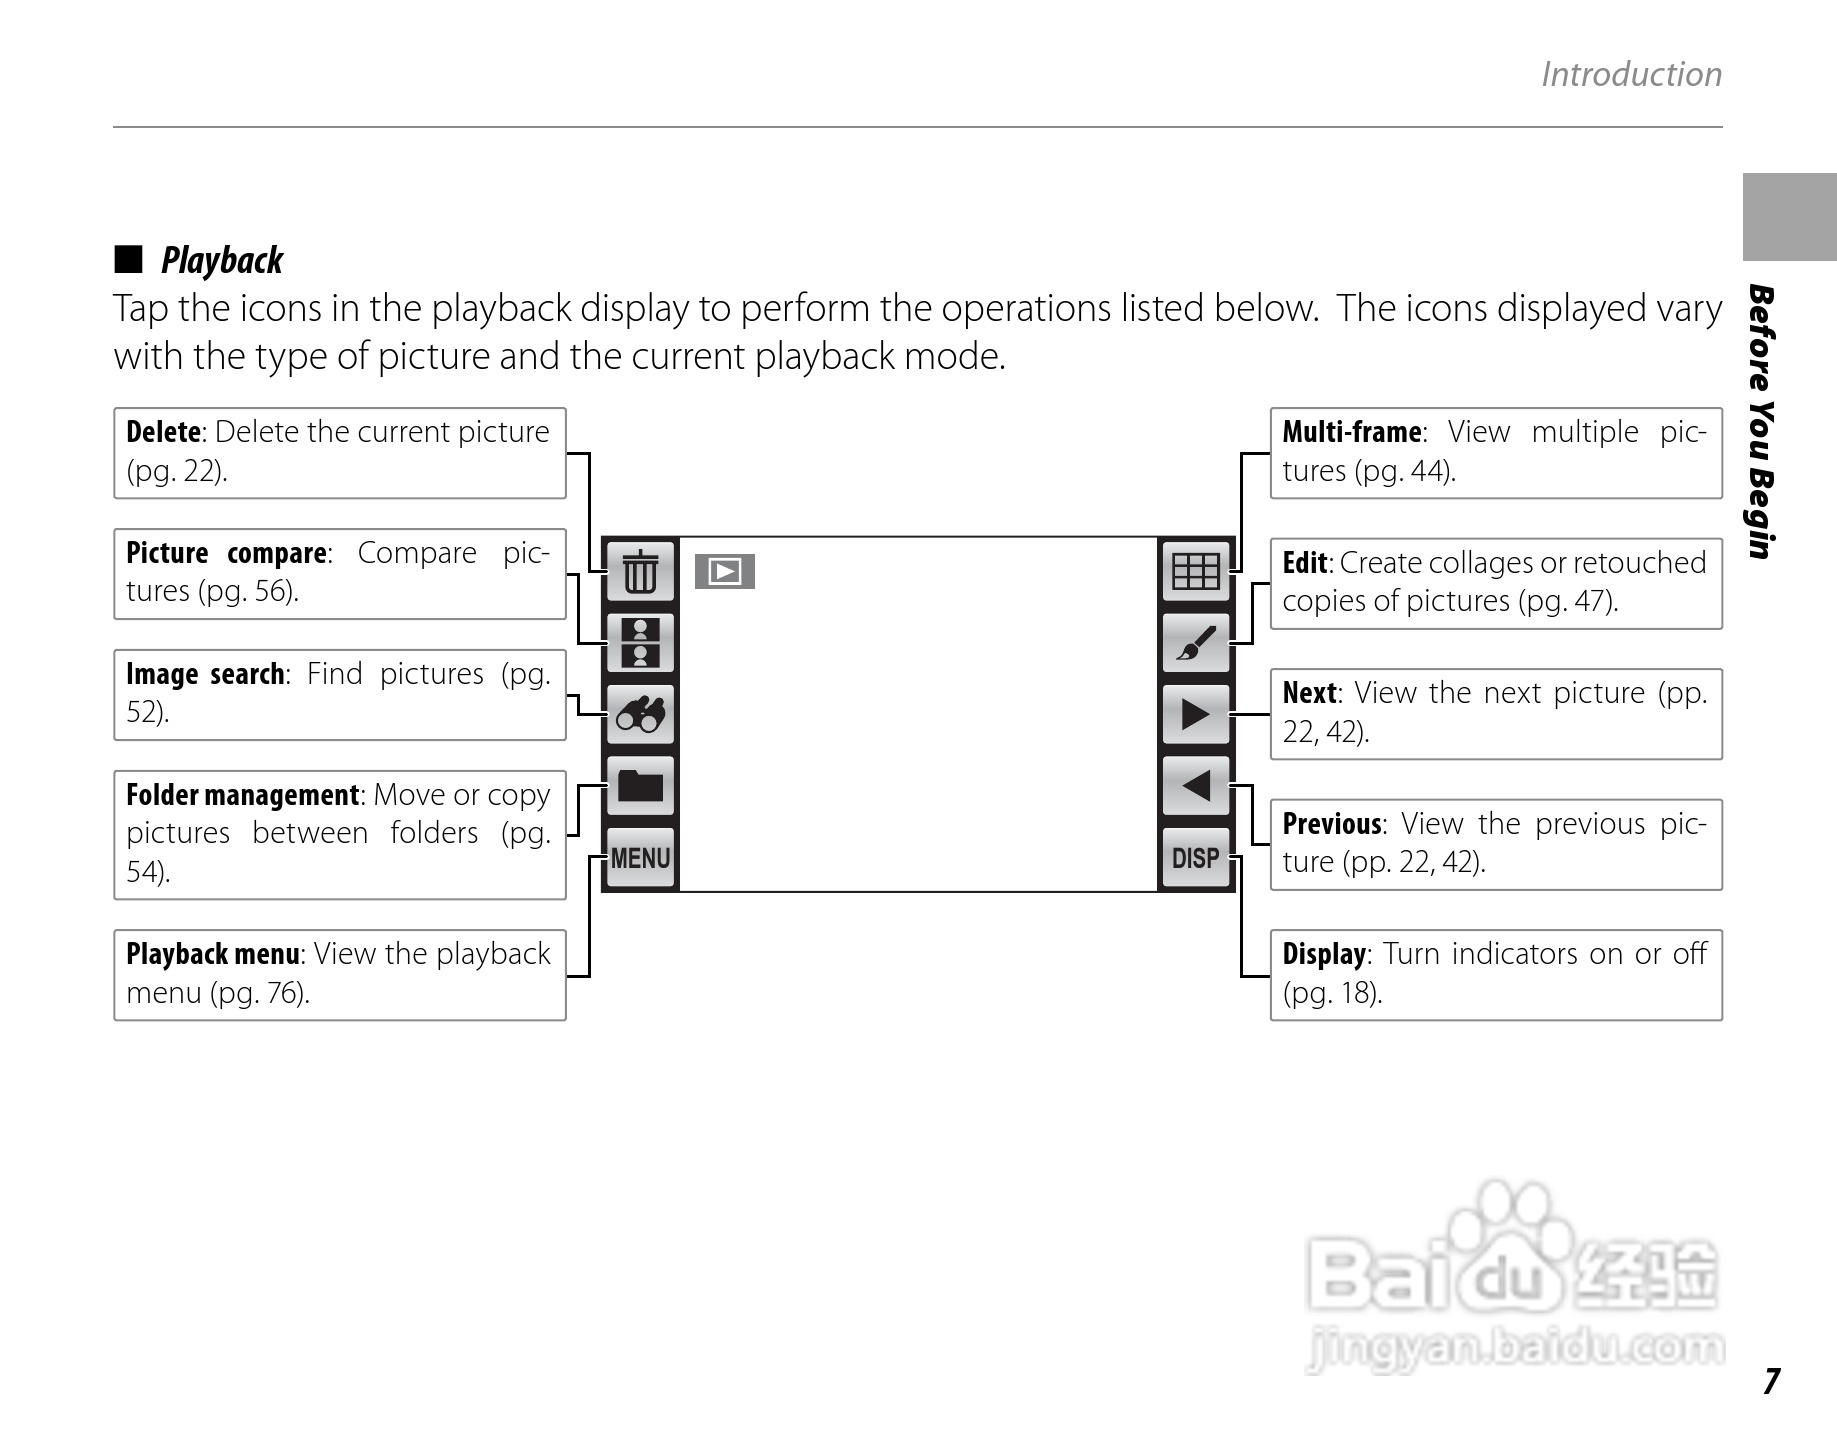Tap the Edit paintbrush icon
This screenshot has width=1837, height=1451.
click(x=1195, y=642)
